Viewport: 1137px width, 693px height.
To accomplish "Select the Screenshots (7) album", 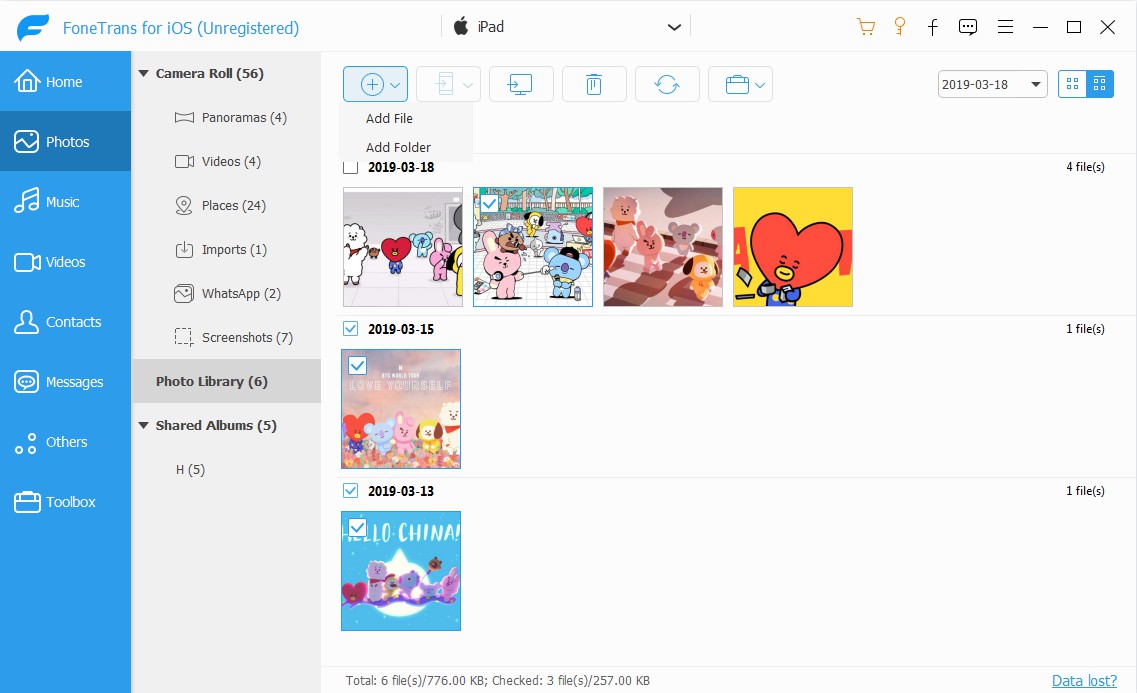I will click(233, 337).
